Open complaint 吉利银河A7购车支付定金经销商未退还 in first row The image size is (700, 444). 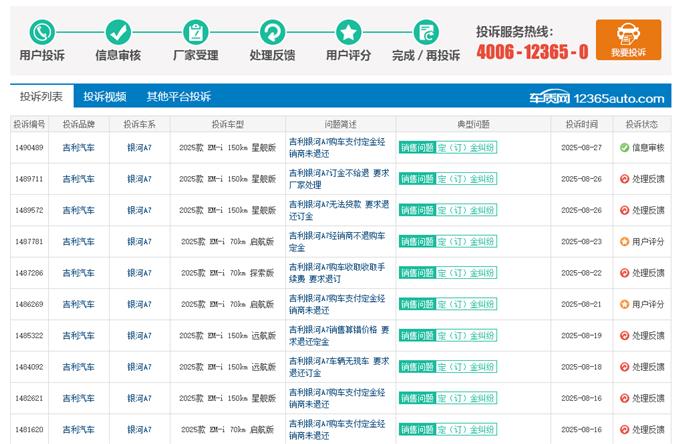336,148
